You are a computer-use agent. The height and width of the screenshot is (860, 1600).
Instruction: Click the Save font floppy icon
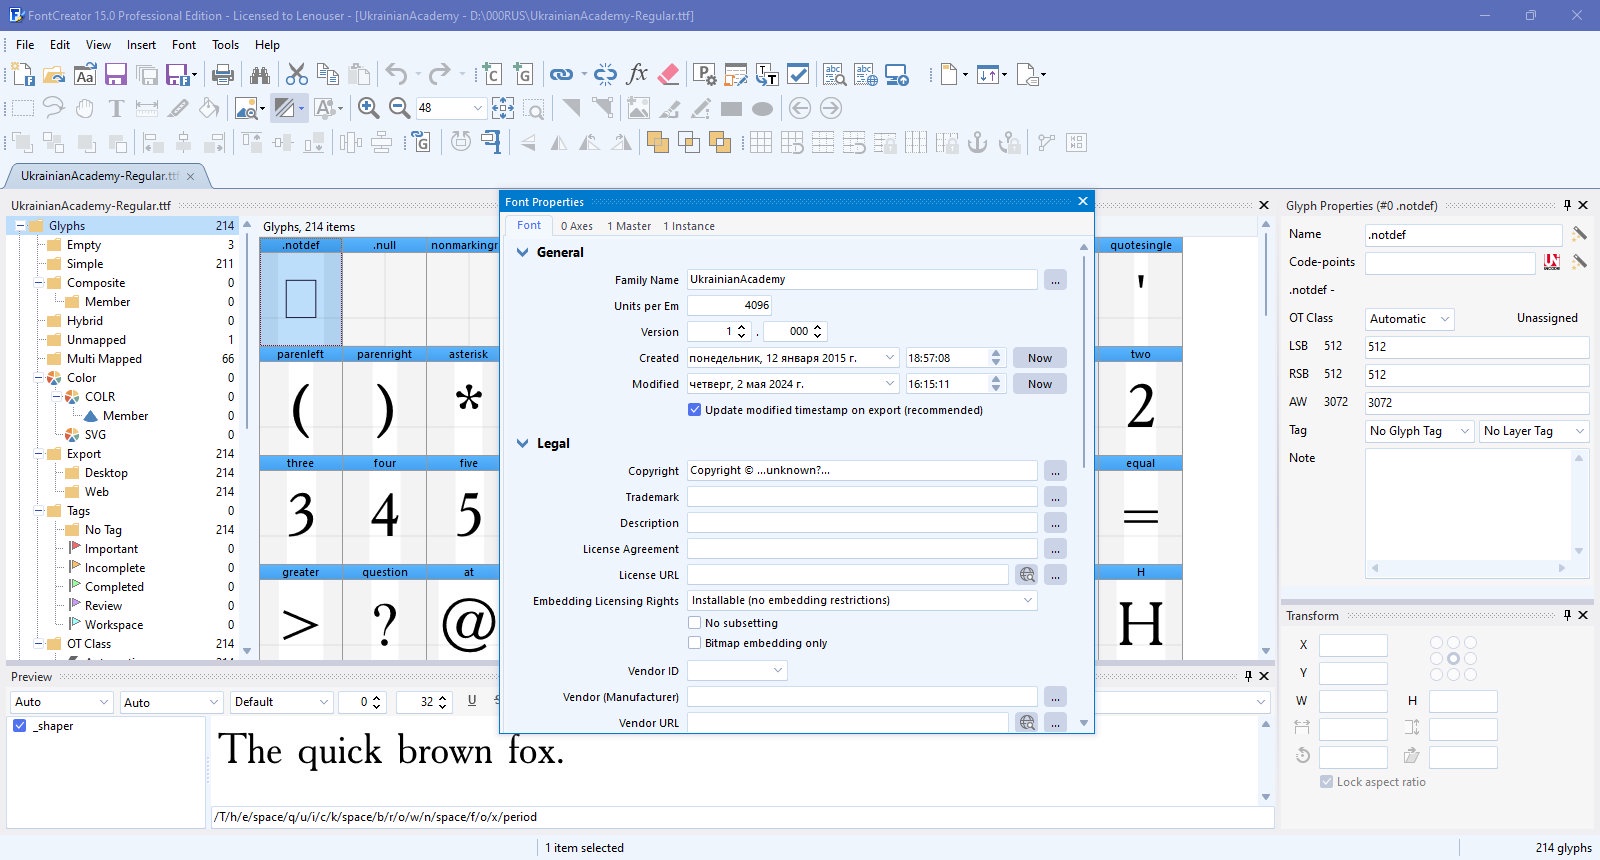[x=116, y=75]
